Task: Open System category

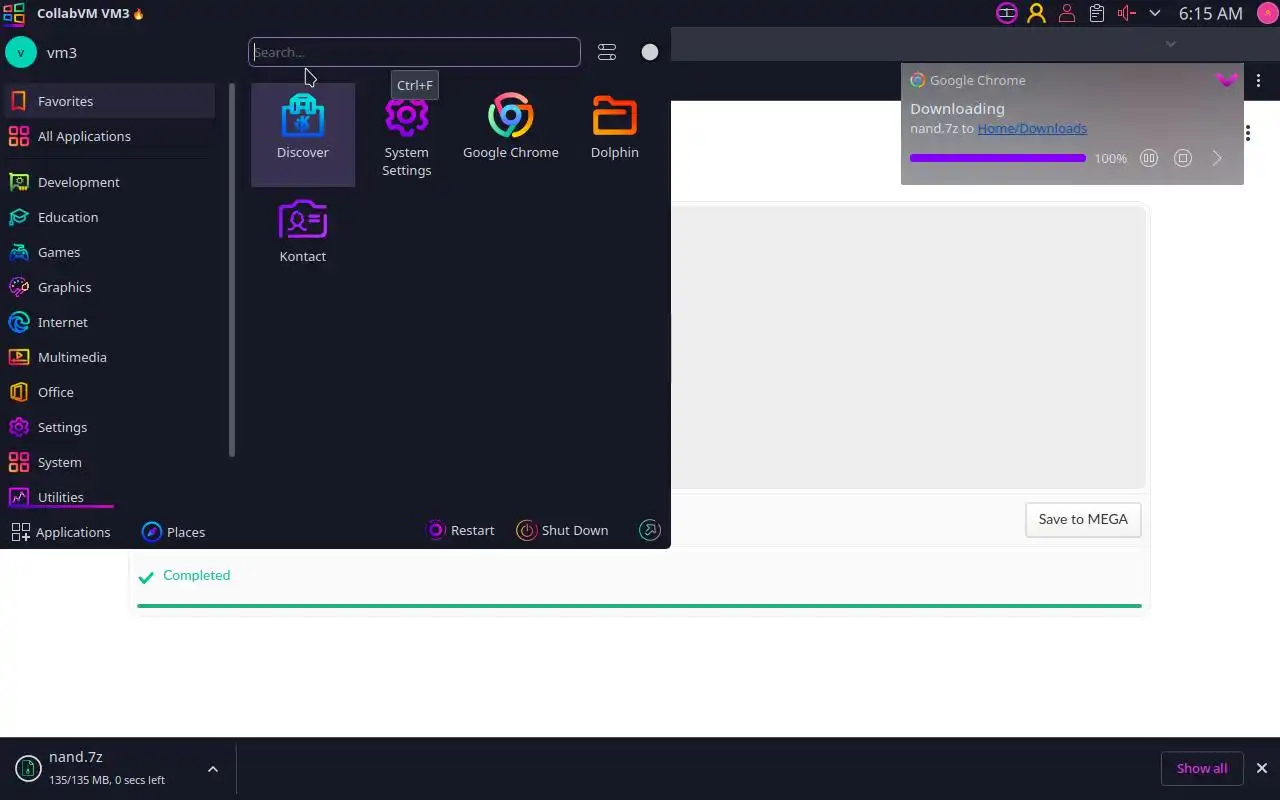Action: (108, 462)
